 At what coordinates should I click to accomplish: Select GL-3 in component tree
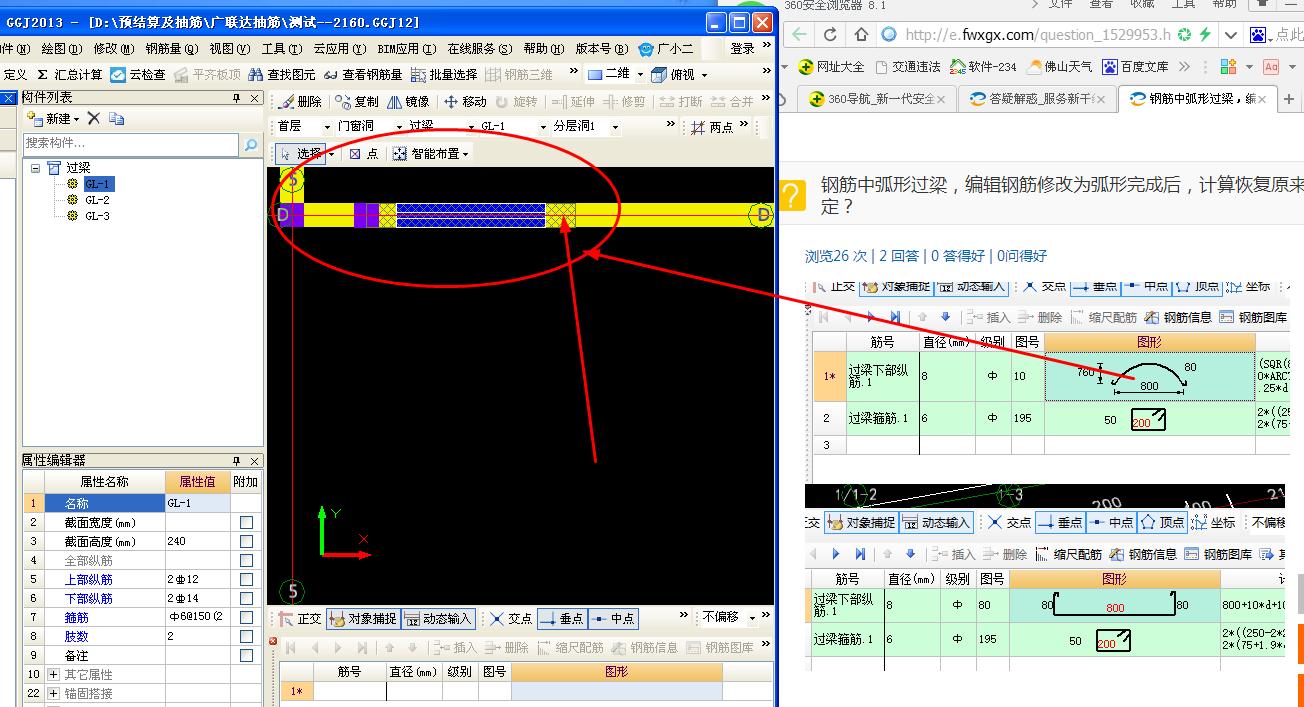tap(97, 216)
